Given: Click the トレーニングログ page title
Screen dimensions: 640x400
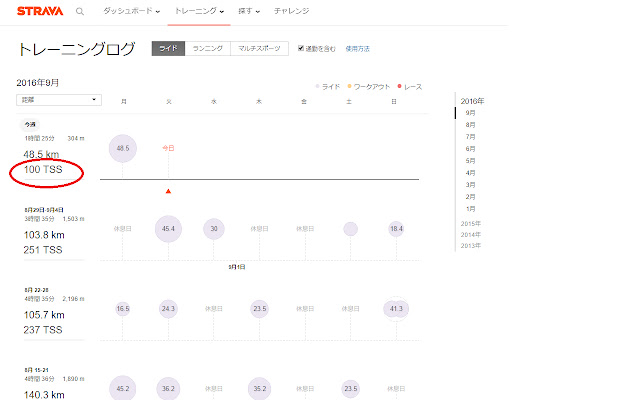Looking at the screenshot, I should click(x=76, y=49).
